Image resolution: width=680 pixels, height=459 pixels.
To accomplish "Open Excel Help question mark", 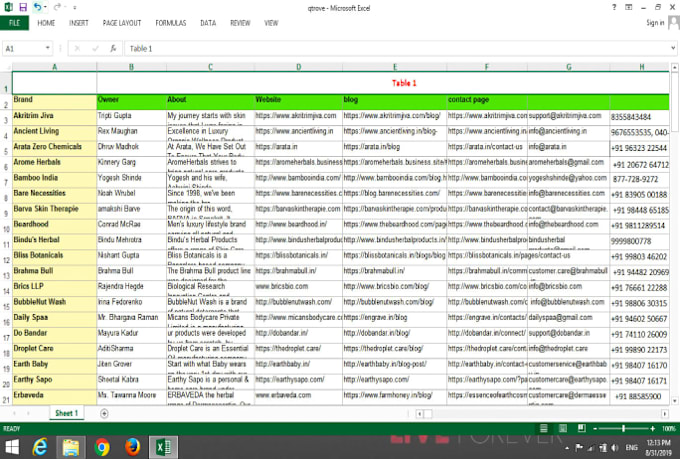I will click(x=614, y=7).
